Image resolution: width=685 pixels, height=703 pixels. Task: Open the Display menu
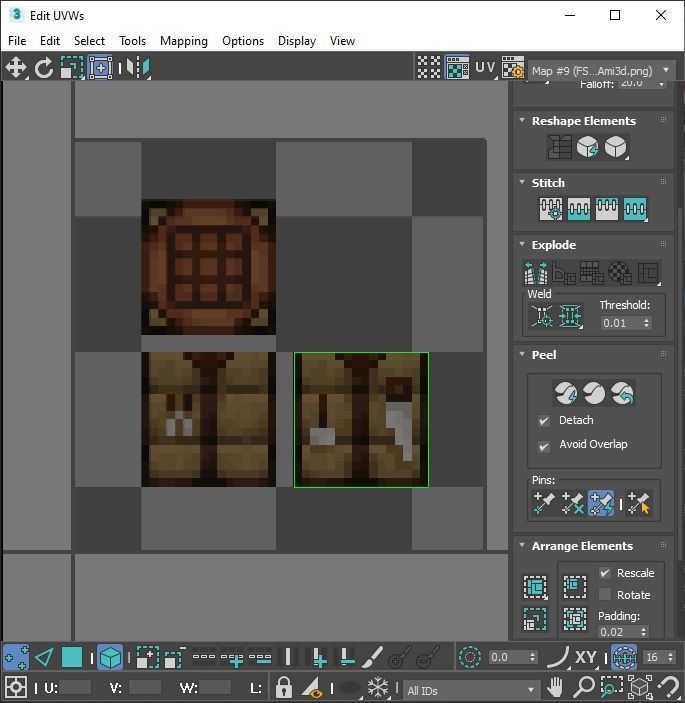coord(297,41)
